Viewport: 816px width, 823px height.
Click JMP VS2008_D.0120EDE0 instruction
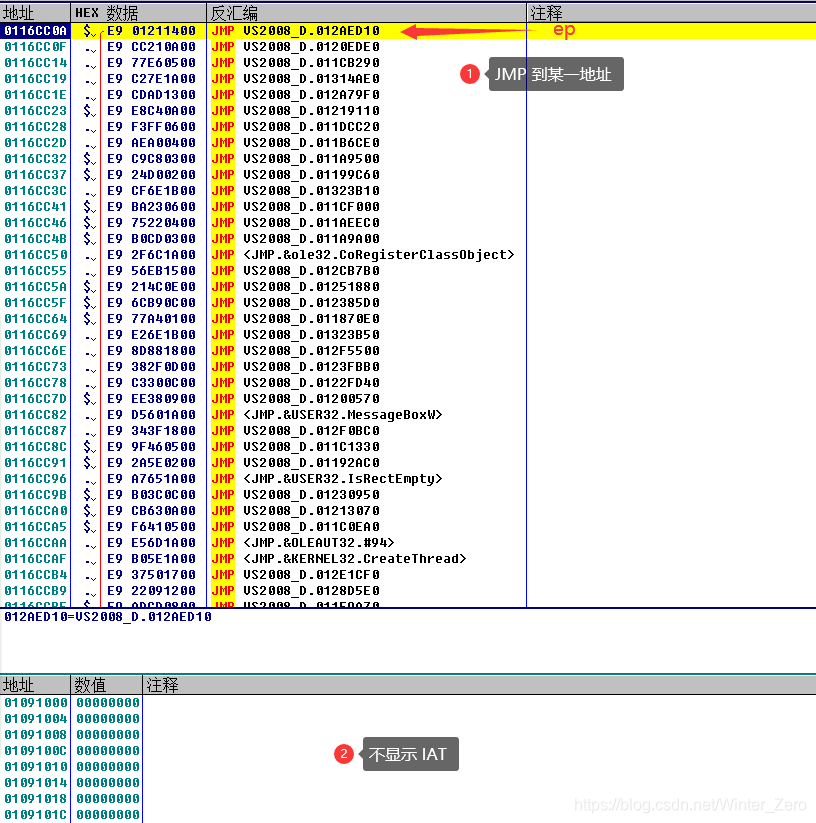tap(295, 47)
